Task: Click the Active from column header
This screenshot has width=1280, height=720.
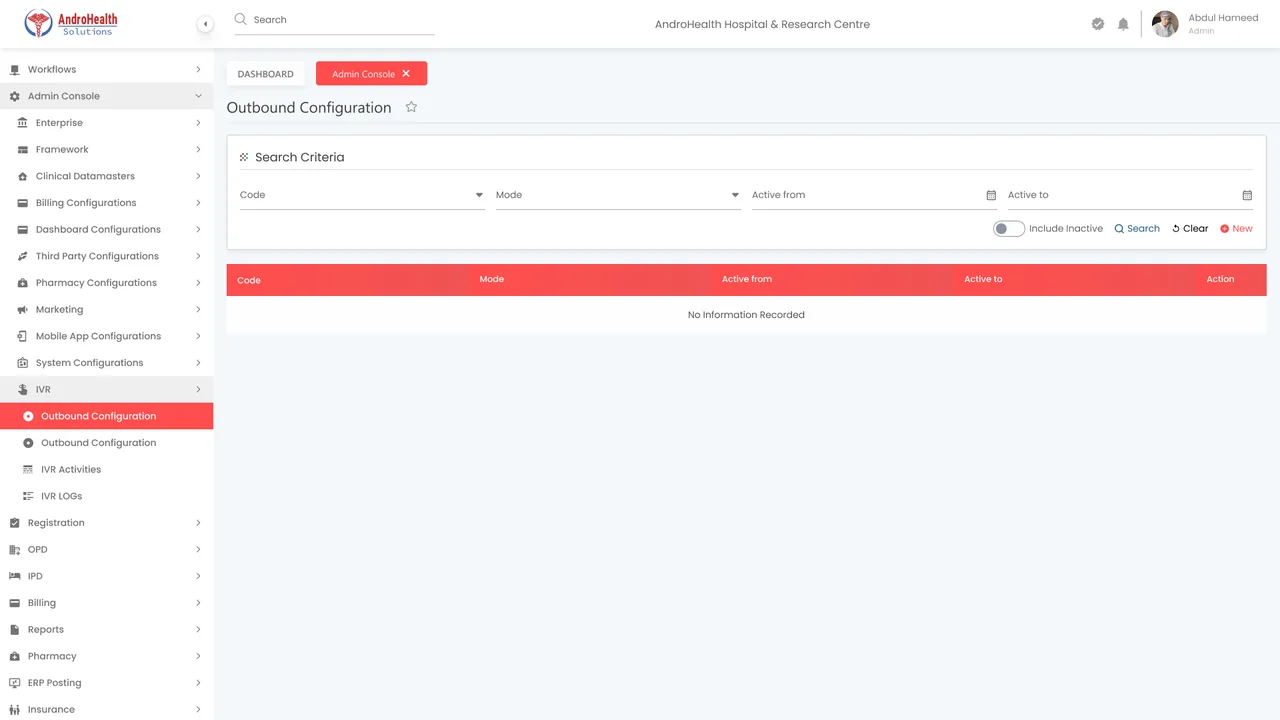Action: (747, 279)
